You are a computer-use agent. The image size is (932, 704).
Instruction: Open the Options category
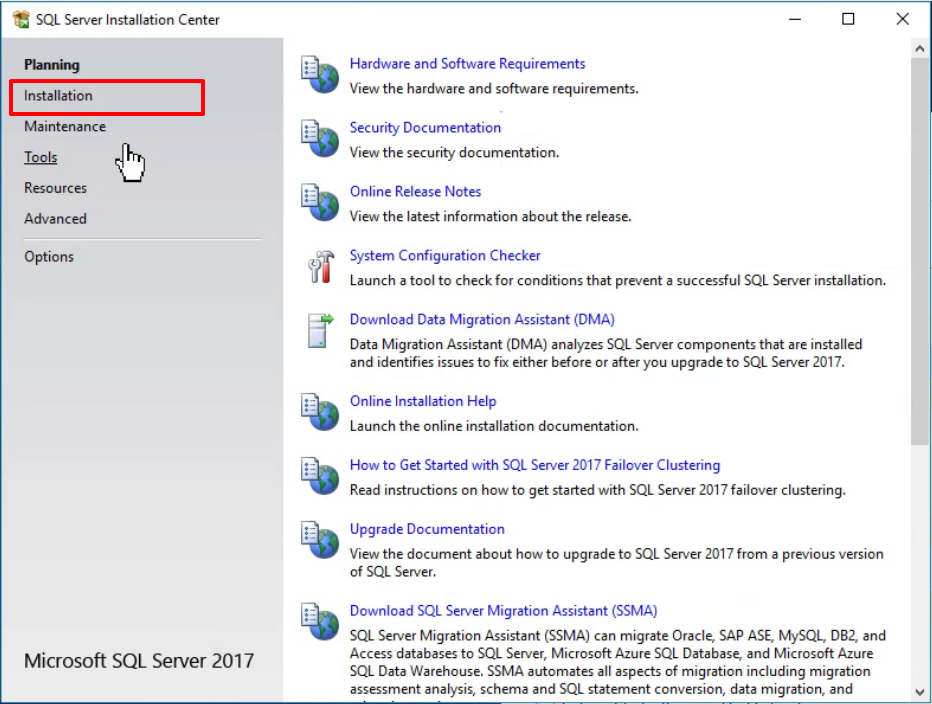(49, 257)
